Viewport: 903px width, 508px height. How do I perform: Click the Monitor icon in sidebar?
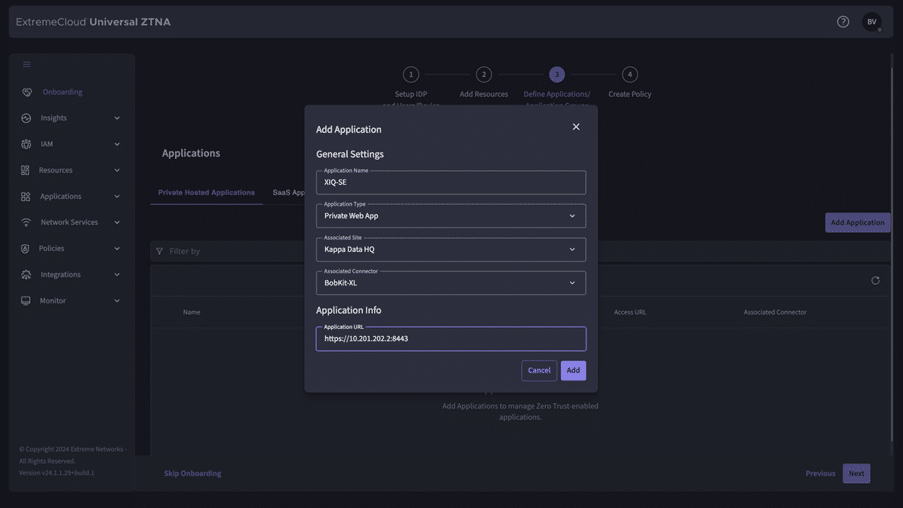26,301
